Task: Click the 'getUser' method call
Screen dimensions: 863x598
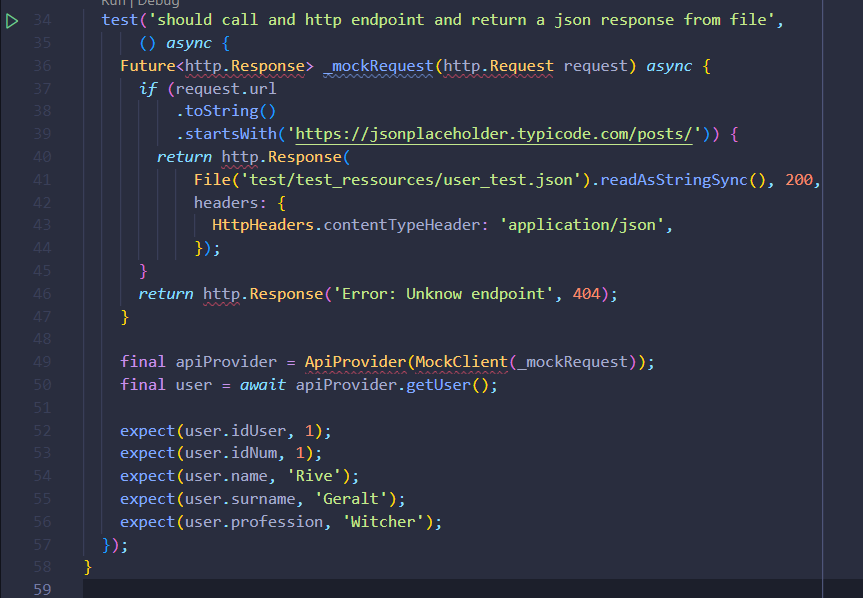Action: tap(439, 385)
